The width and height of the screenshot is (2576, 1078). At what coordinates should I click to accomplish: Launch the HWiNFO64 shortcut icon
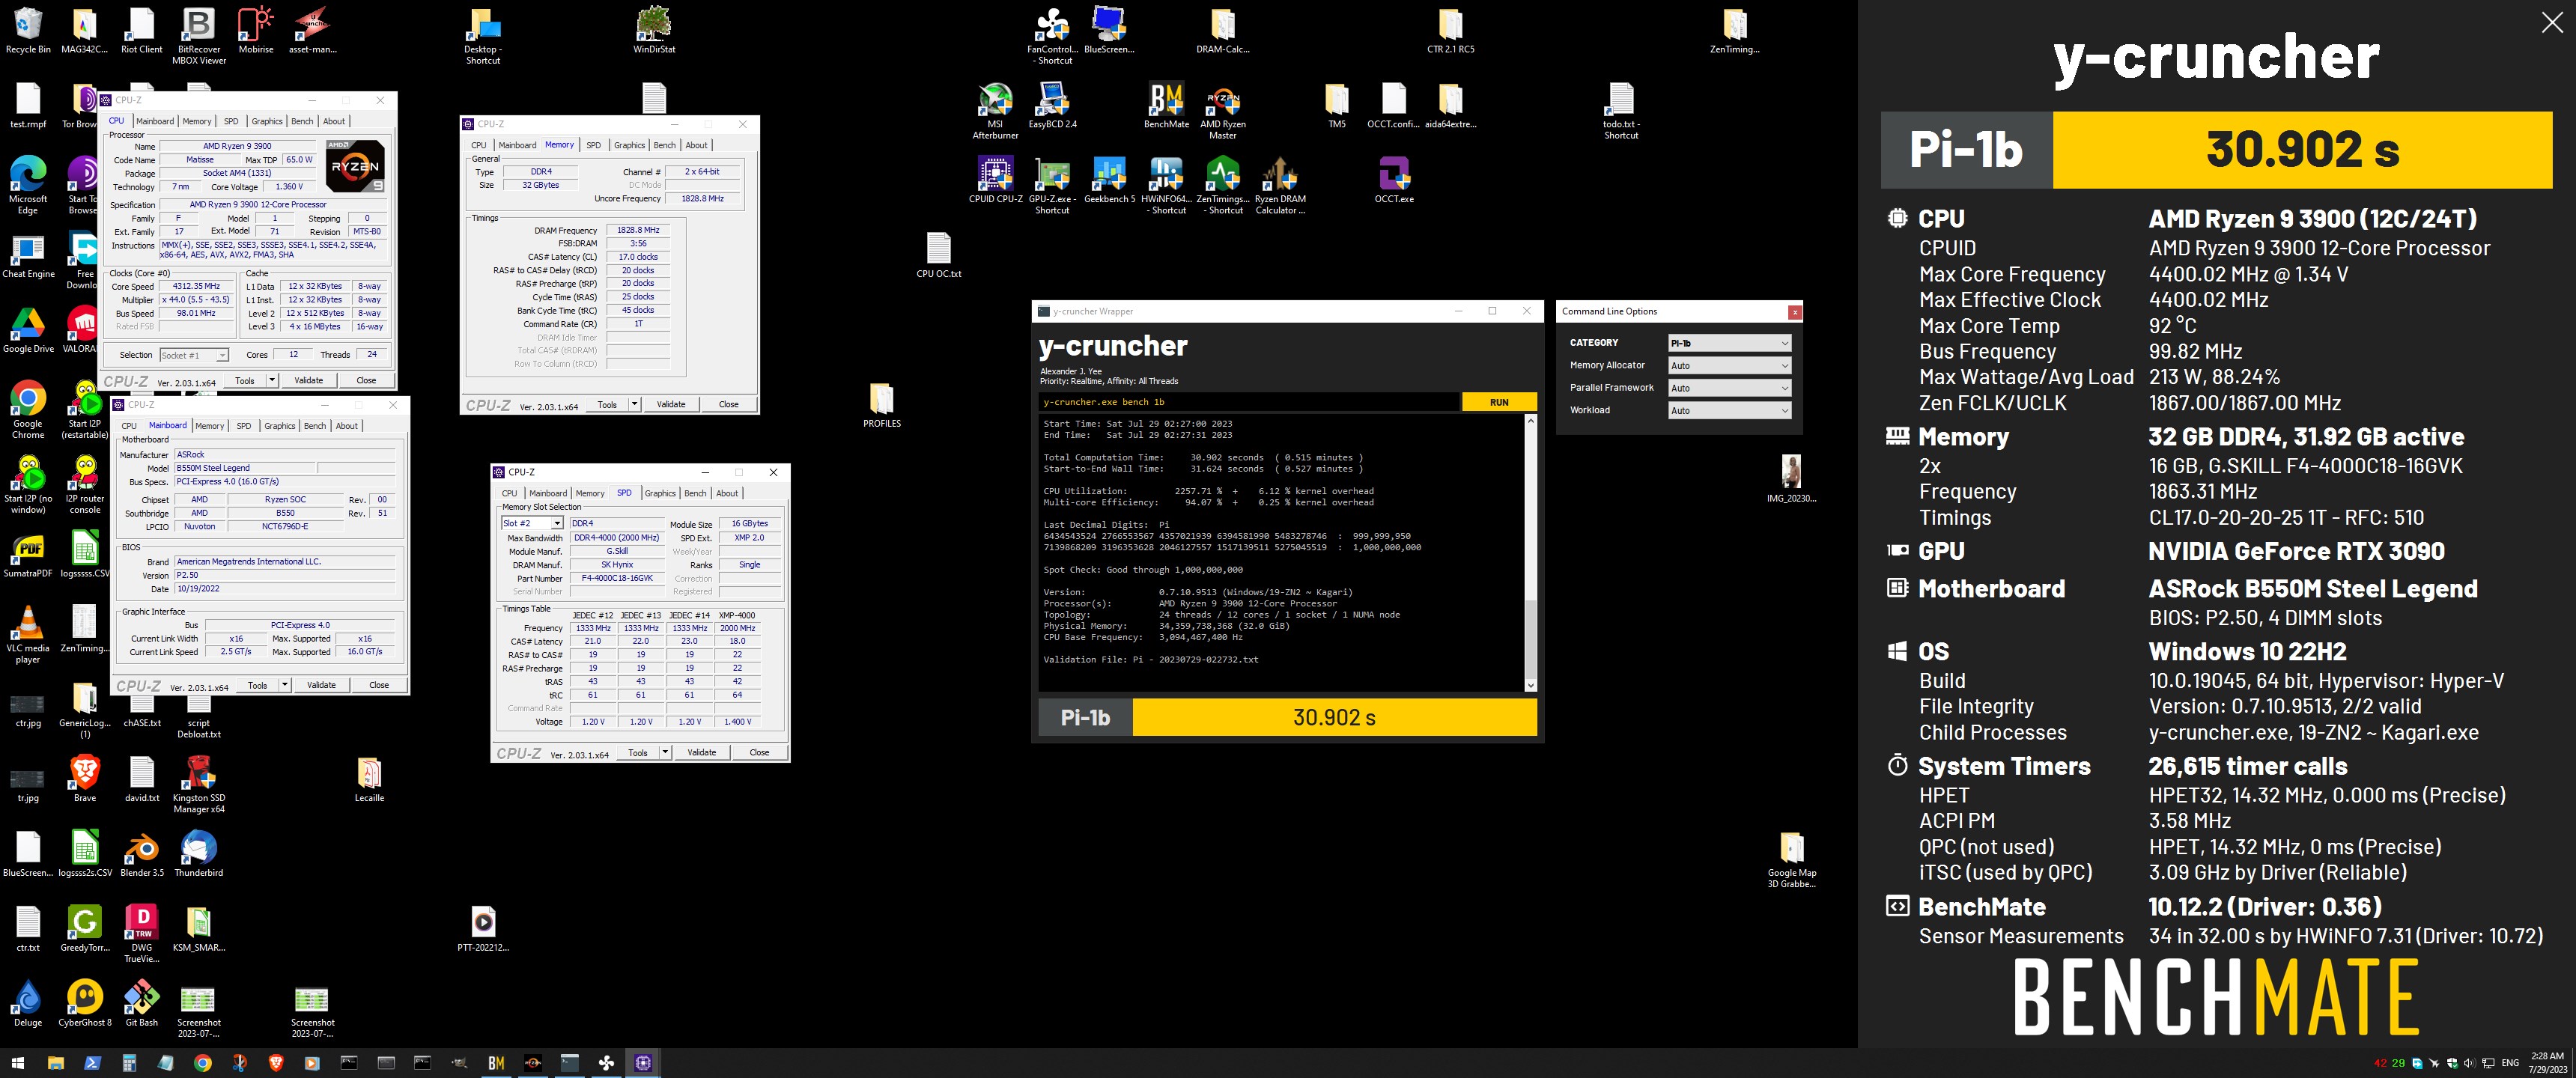(x=1166, y=186)
